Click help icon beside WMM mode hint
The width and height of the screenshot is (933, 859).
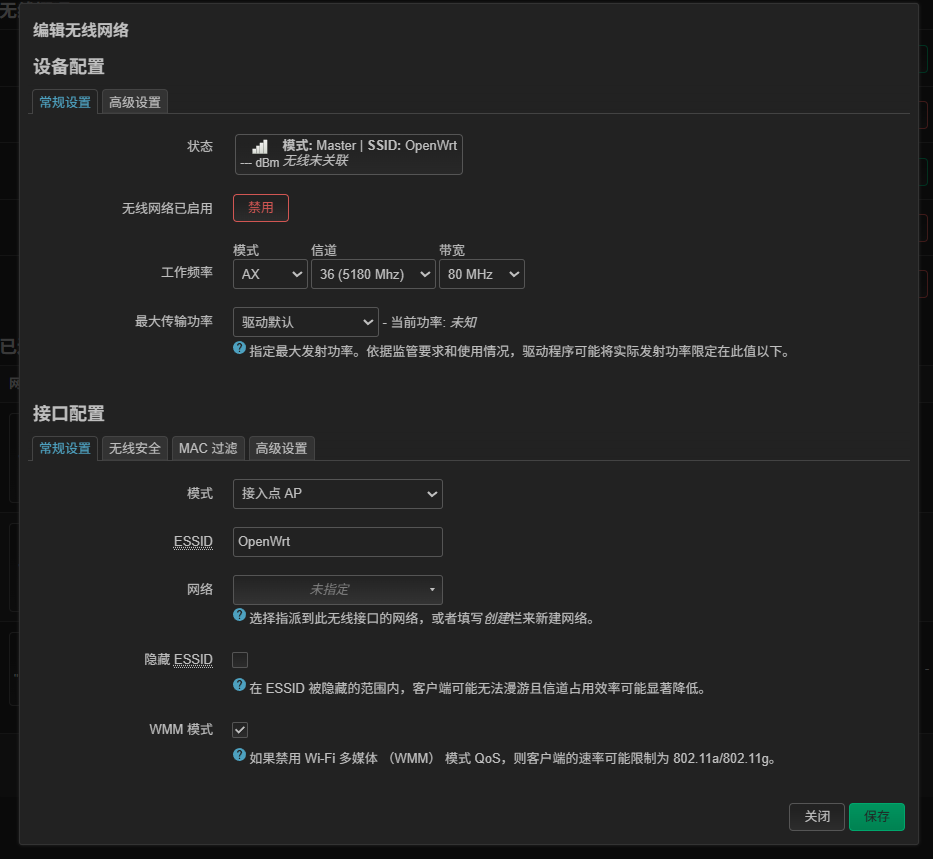click(240, 756)
